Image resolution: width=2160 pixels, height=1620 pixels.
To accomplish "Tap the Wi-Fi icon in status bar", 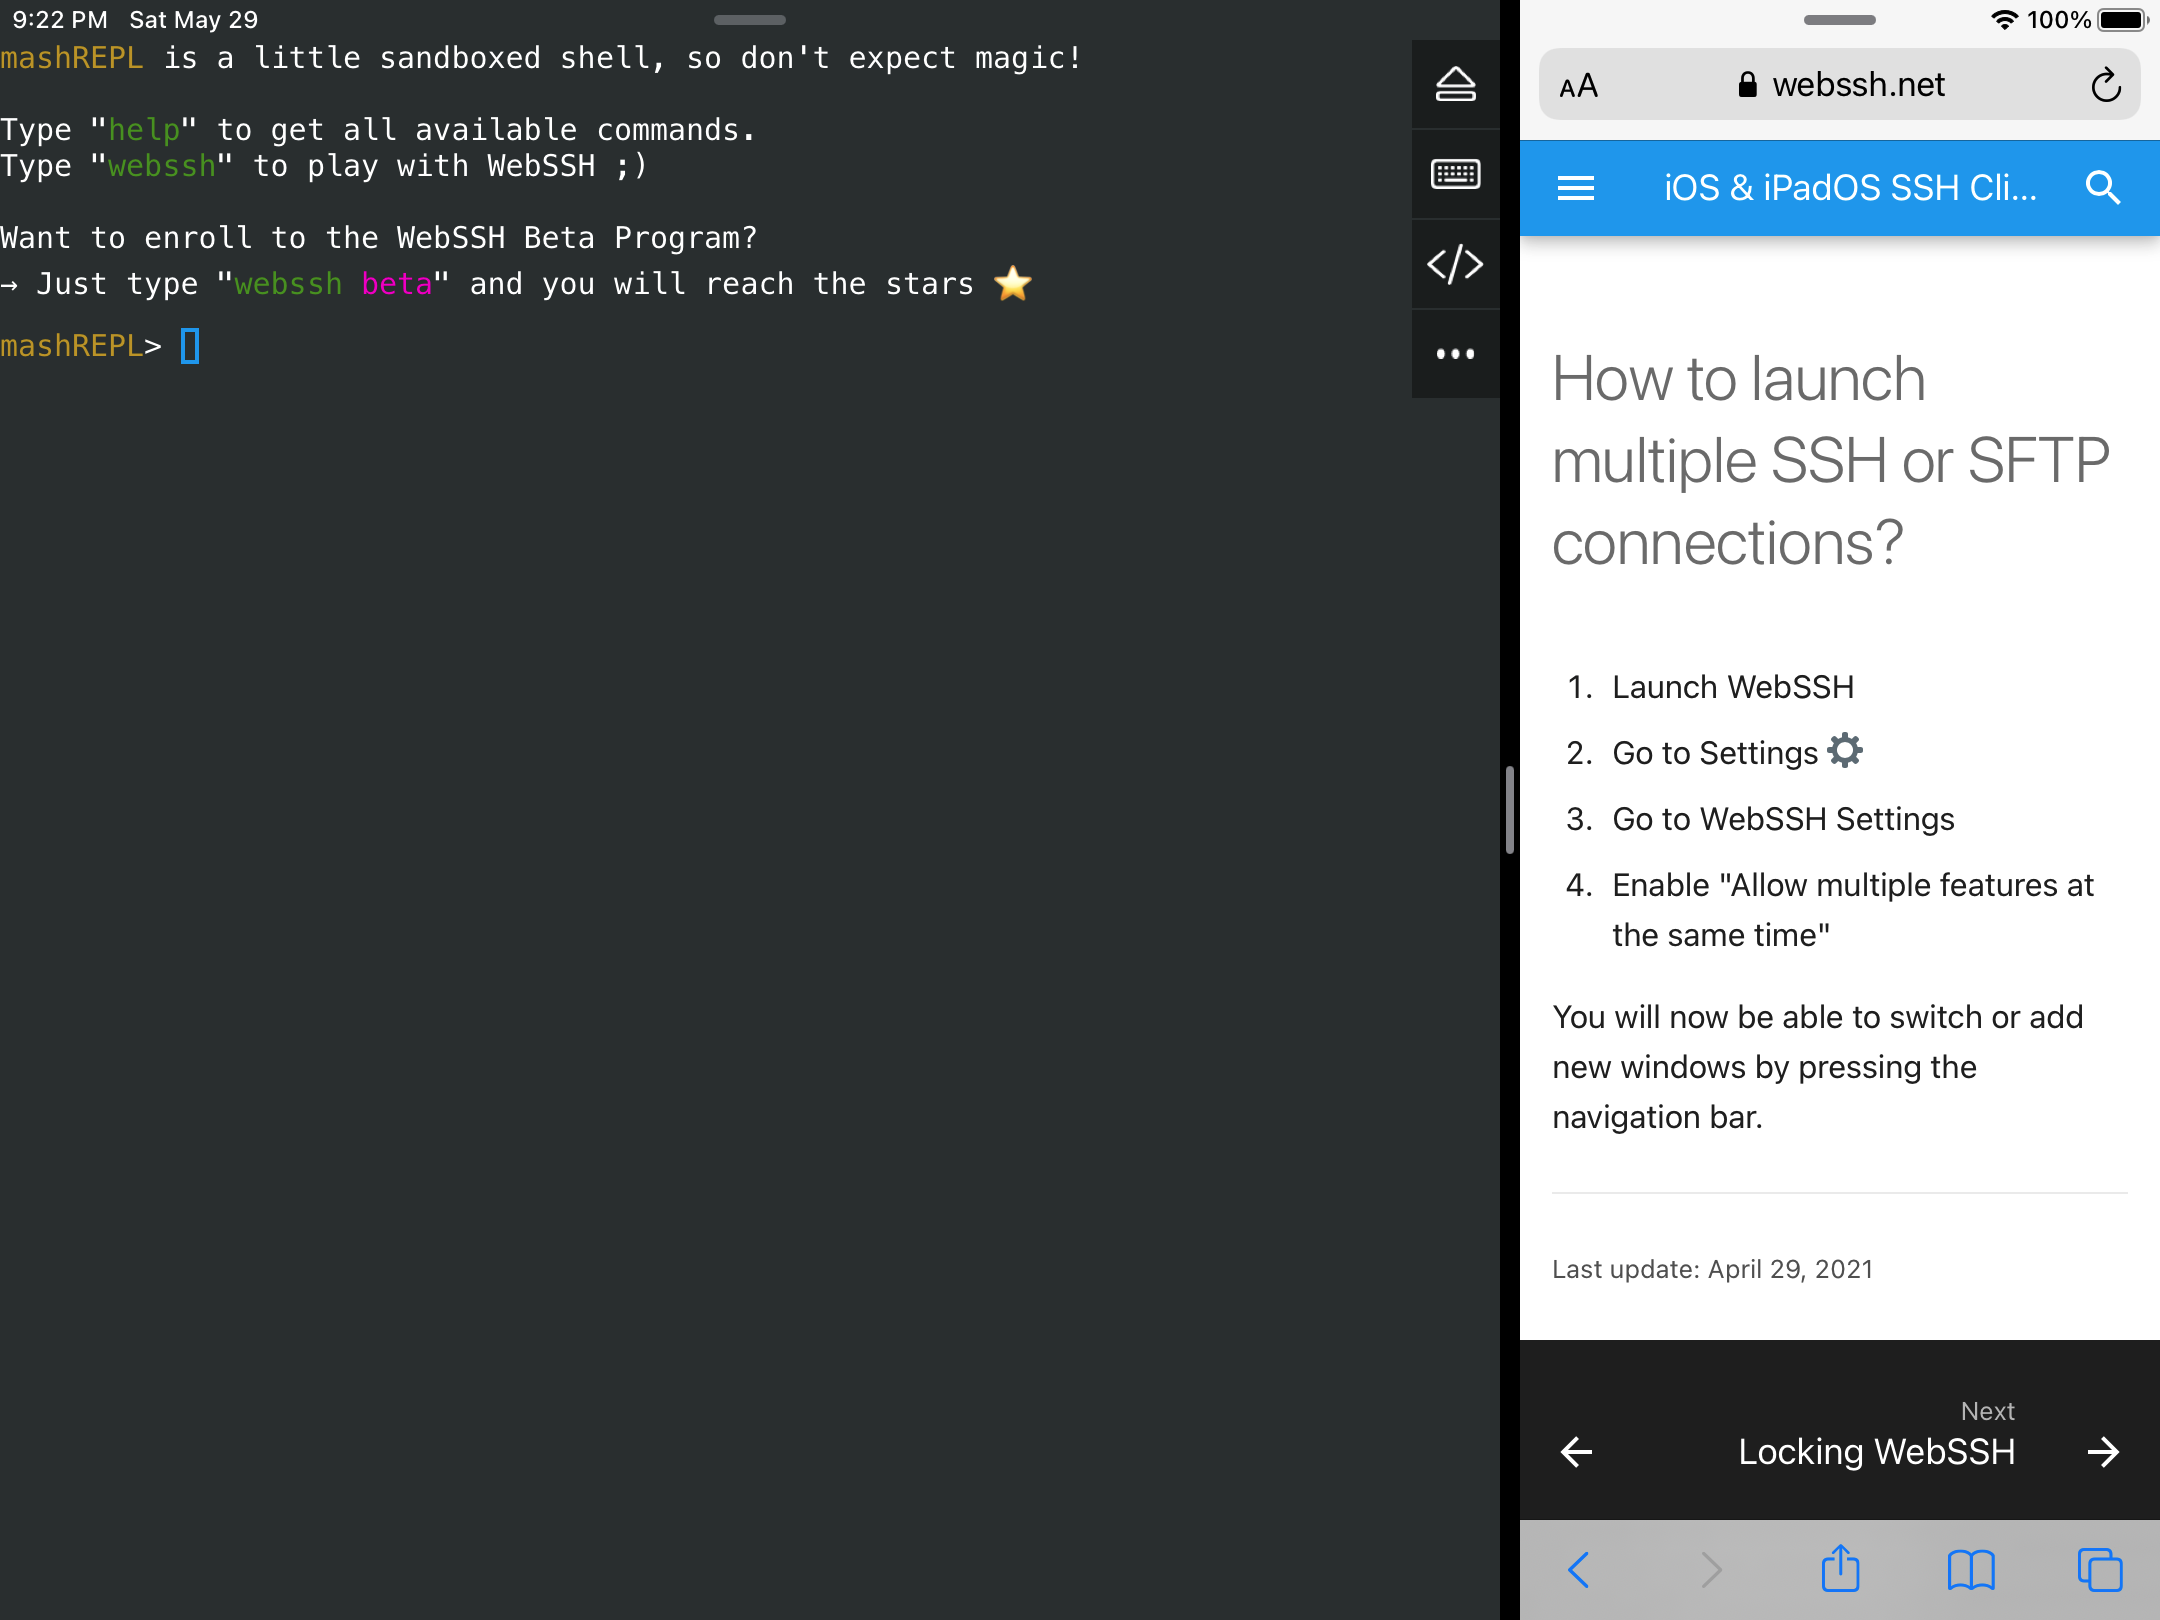I will point(2003,20).
